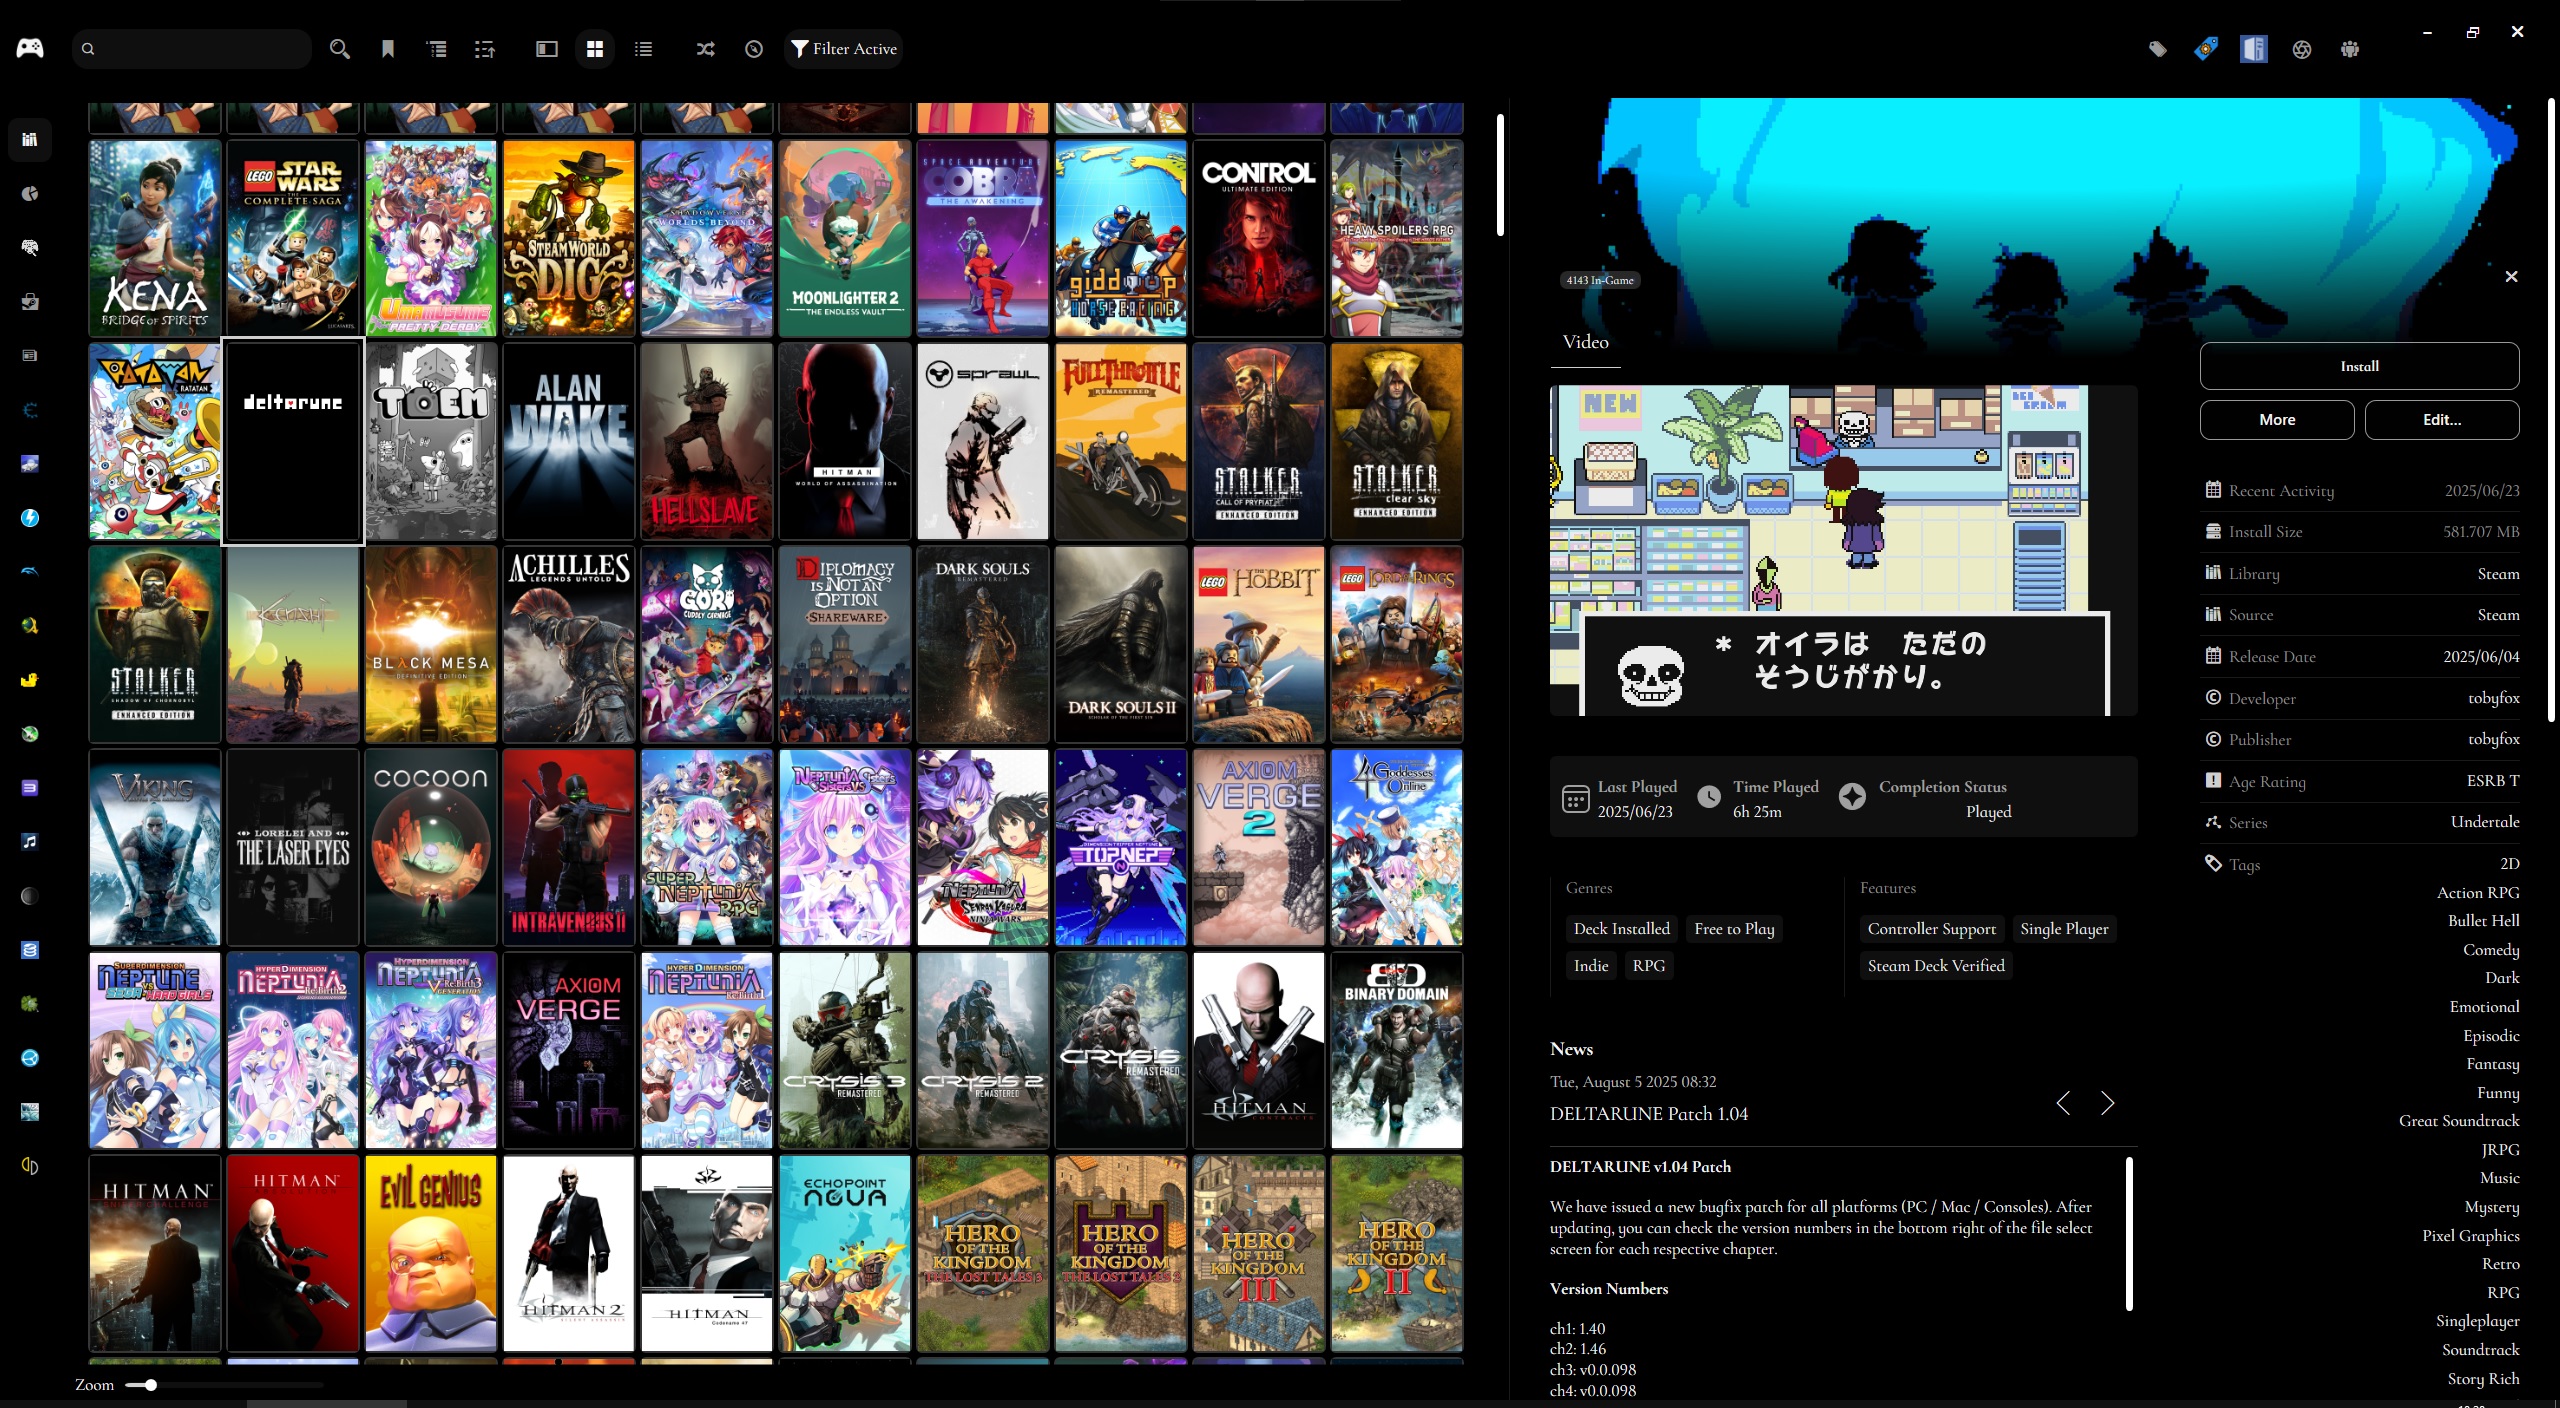Click the Controller Support feature tag
The width and height of the screenshot is (2560, 1408).
pyautogui.click(x=1931, y=929)
